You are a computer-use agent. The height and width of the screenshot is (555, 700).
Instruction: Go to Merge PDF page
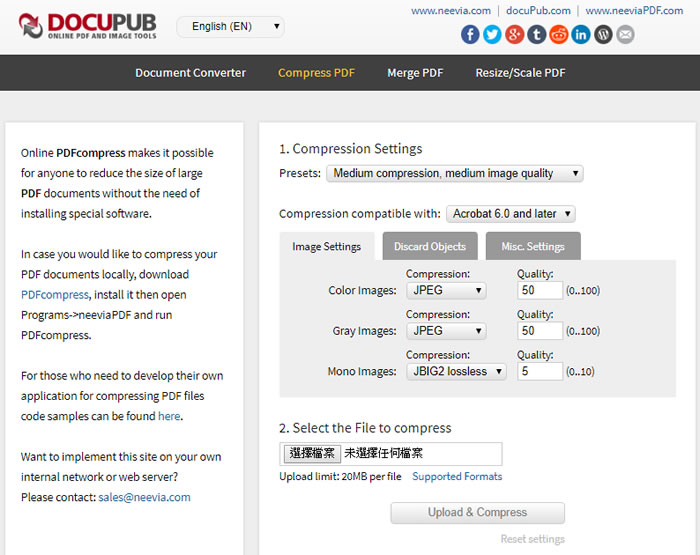click(415, 73)
